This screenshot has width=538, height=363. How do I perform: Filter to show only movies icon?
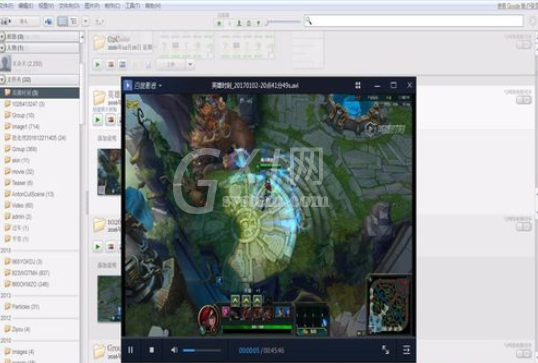click(249, 23)
